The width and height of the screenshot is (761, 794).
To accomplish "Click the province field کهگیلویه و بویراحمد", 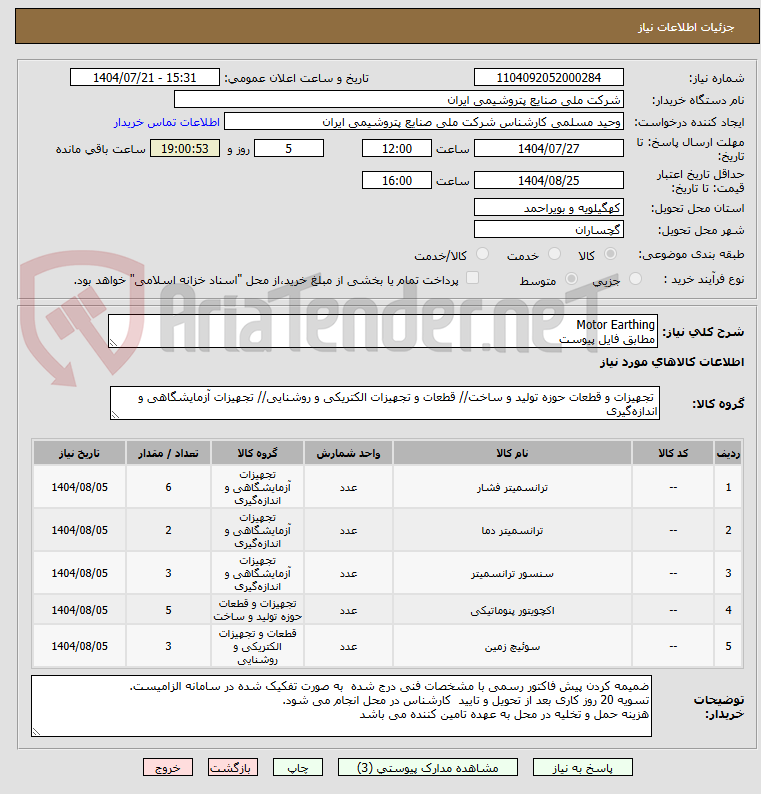I will click(x=549, y=208).
